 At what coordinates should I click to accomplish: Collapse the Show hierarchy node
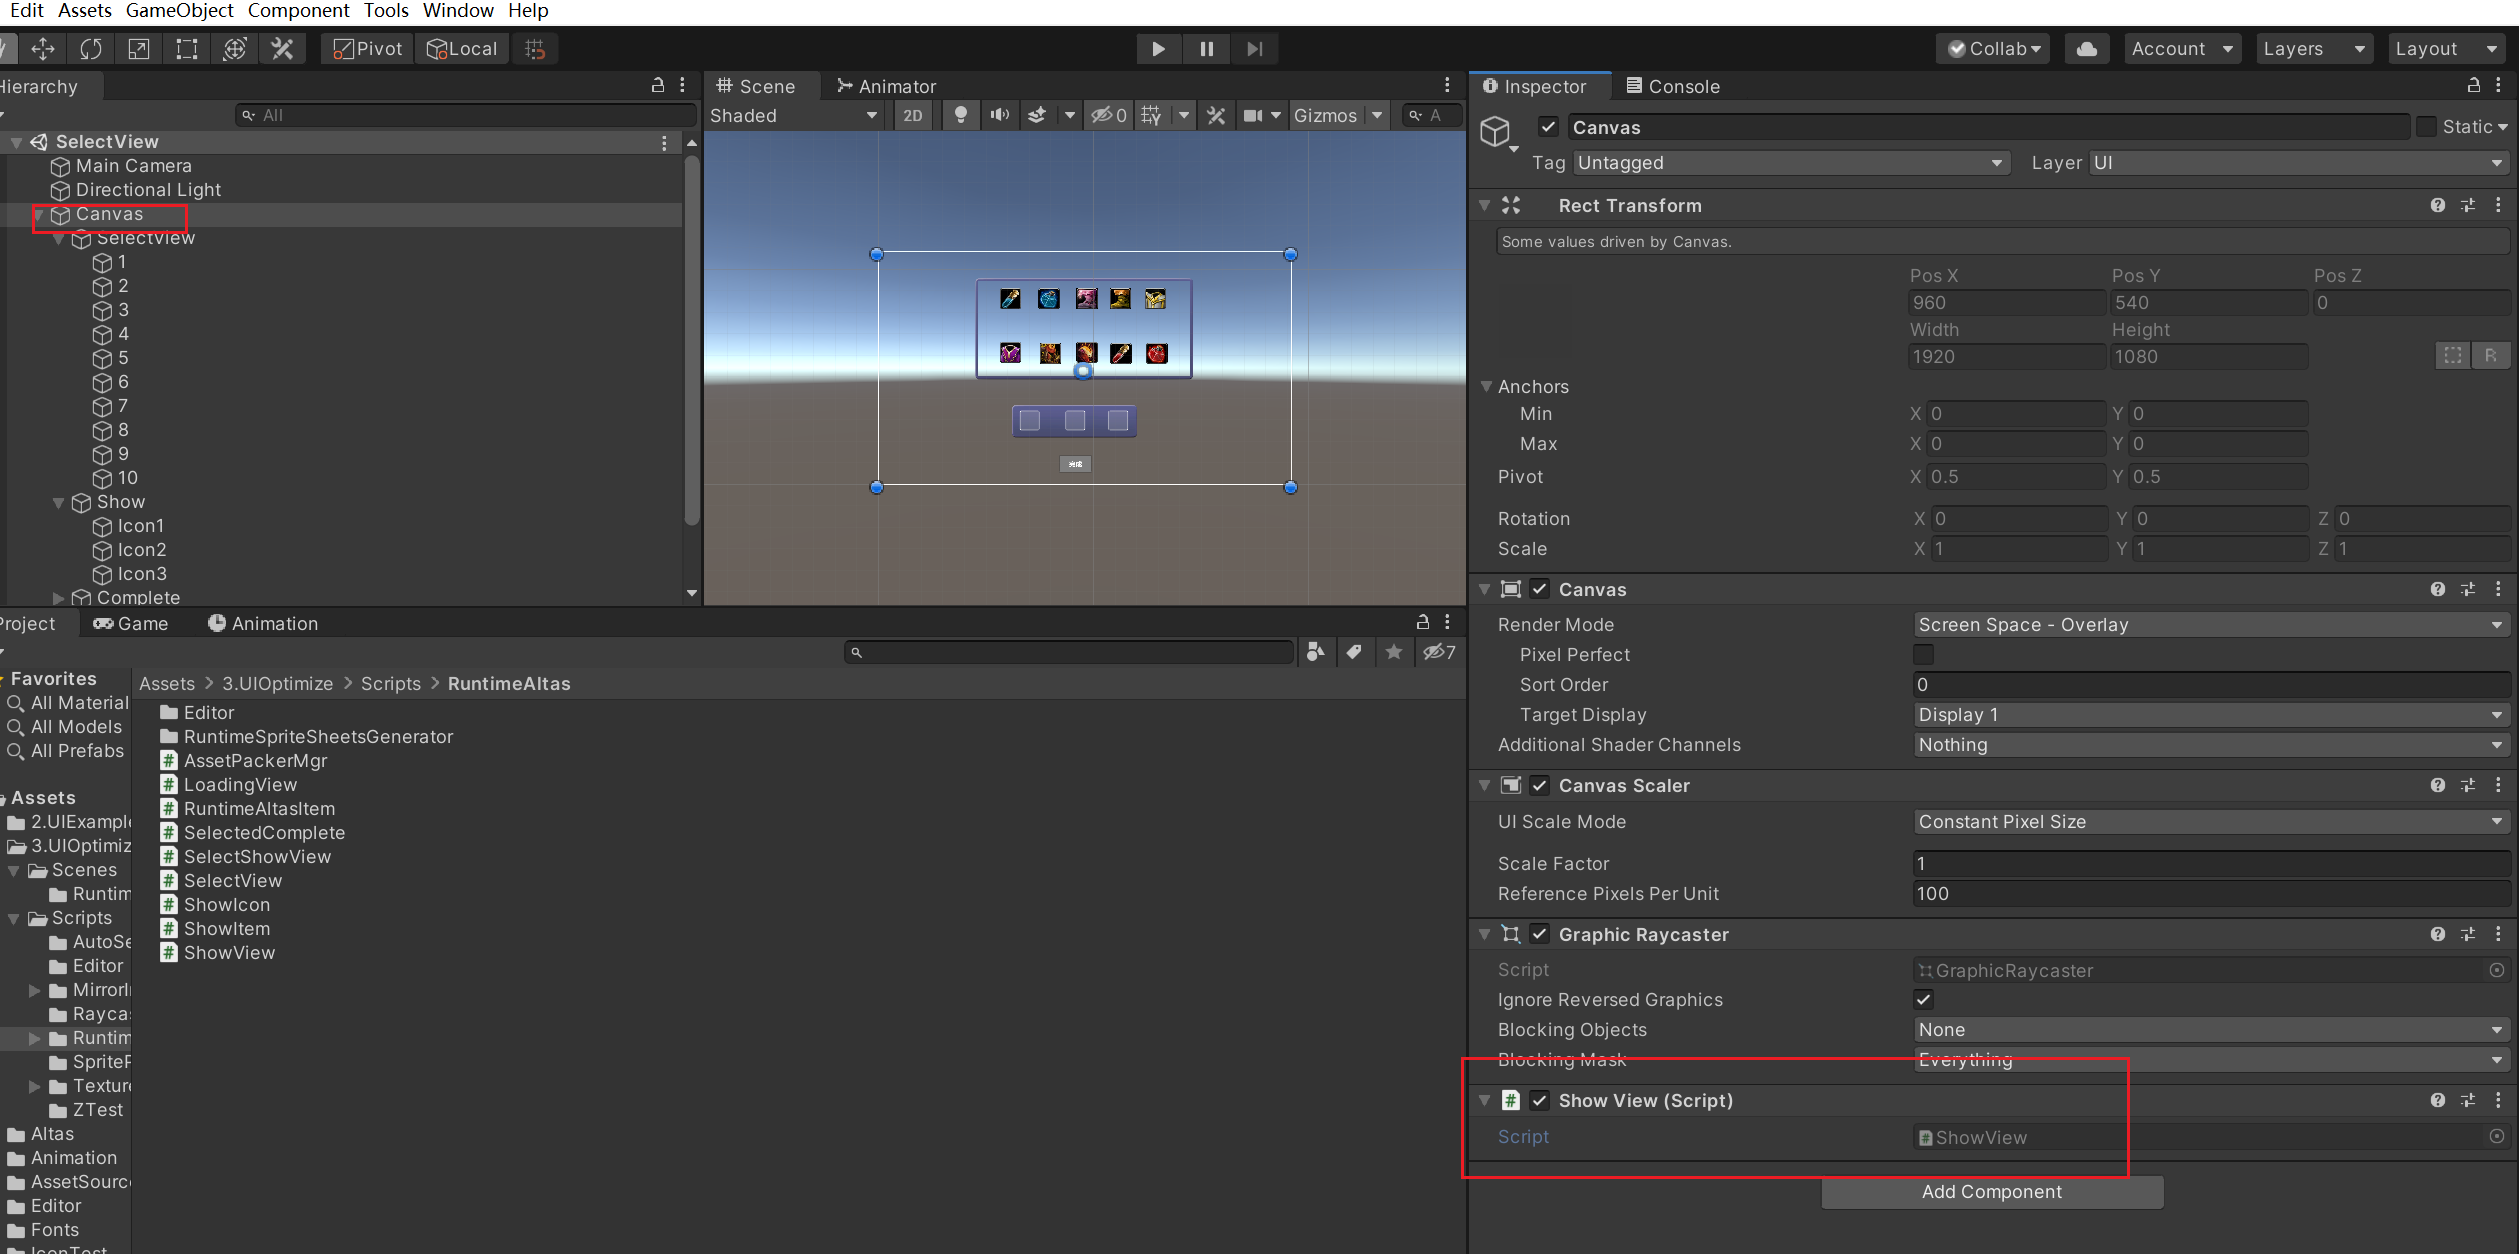(58, 502)
